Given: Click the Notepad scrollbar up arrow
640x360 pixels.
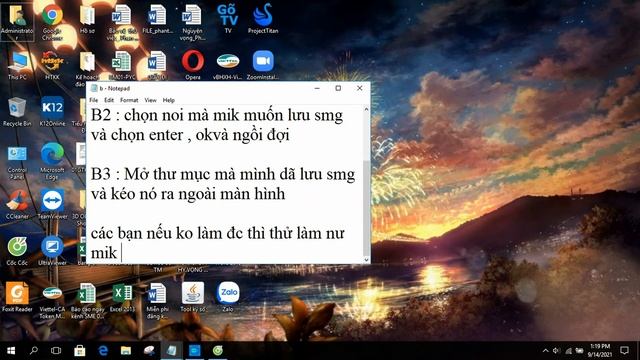Looking at the screenshot, I should (x=366, y=109).
